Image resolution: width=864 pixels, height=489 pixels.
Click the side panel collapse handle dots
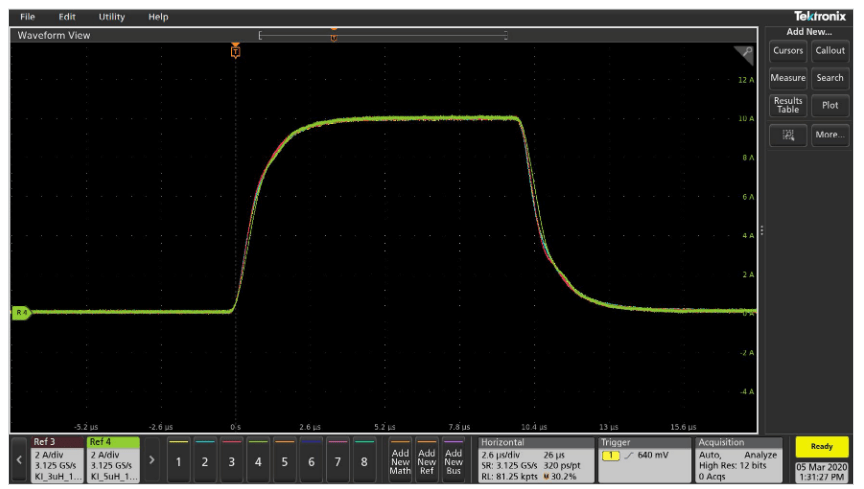(x=762, y=230)
